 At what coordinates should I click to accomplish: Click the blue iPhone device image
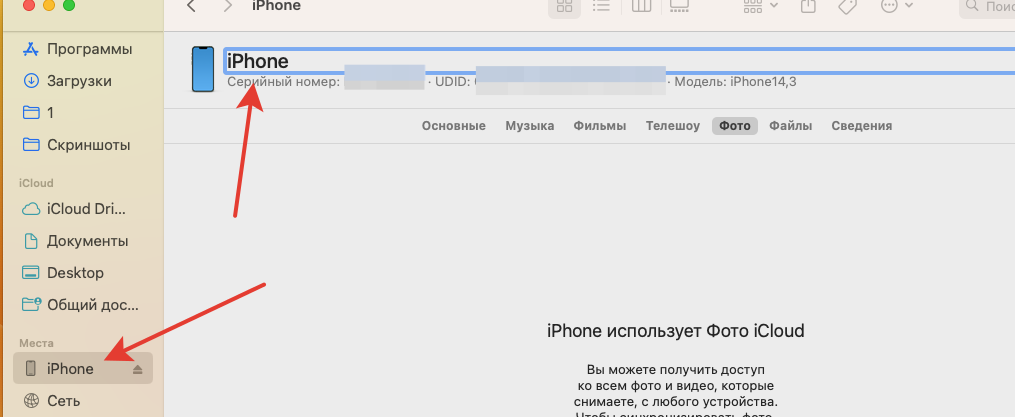203,69
